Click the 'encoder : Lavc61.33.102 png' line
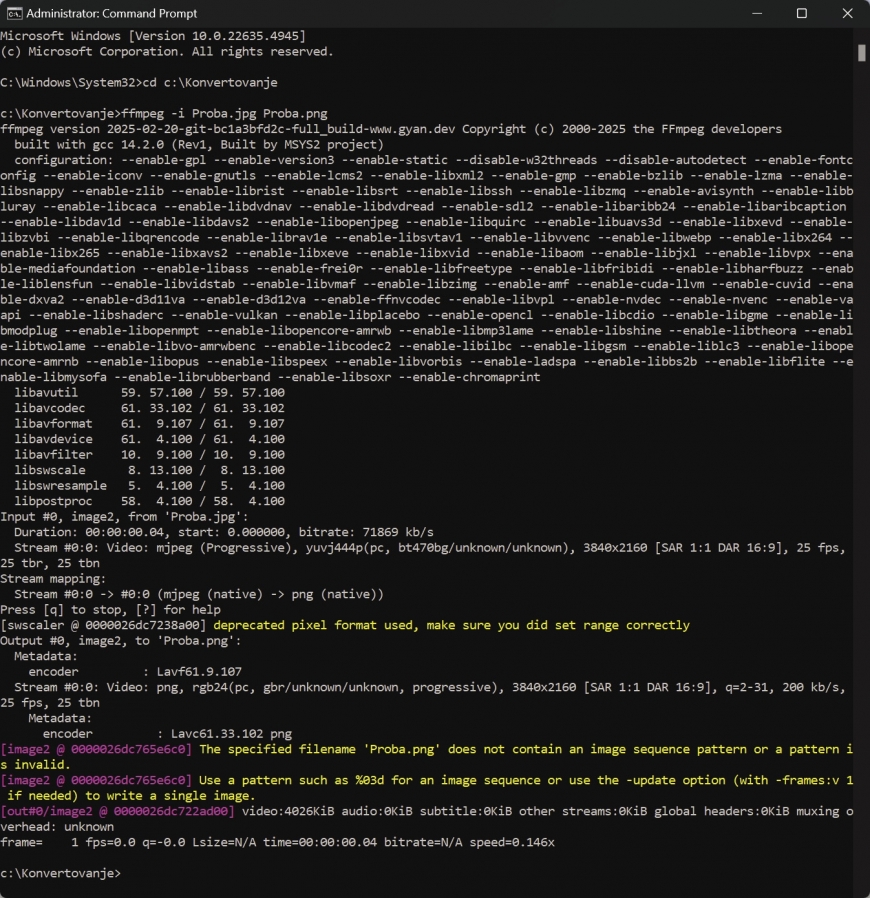 (x=167, y=734)
